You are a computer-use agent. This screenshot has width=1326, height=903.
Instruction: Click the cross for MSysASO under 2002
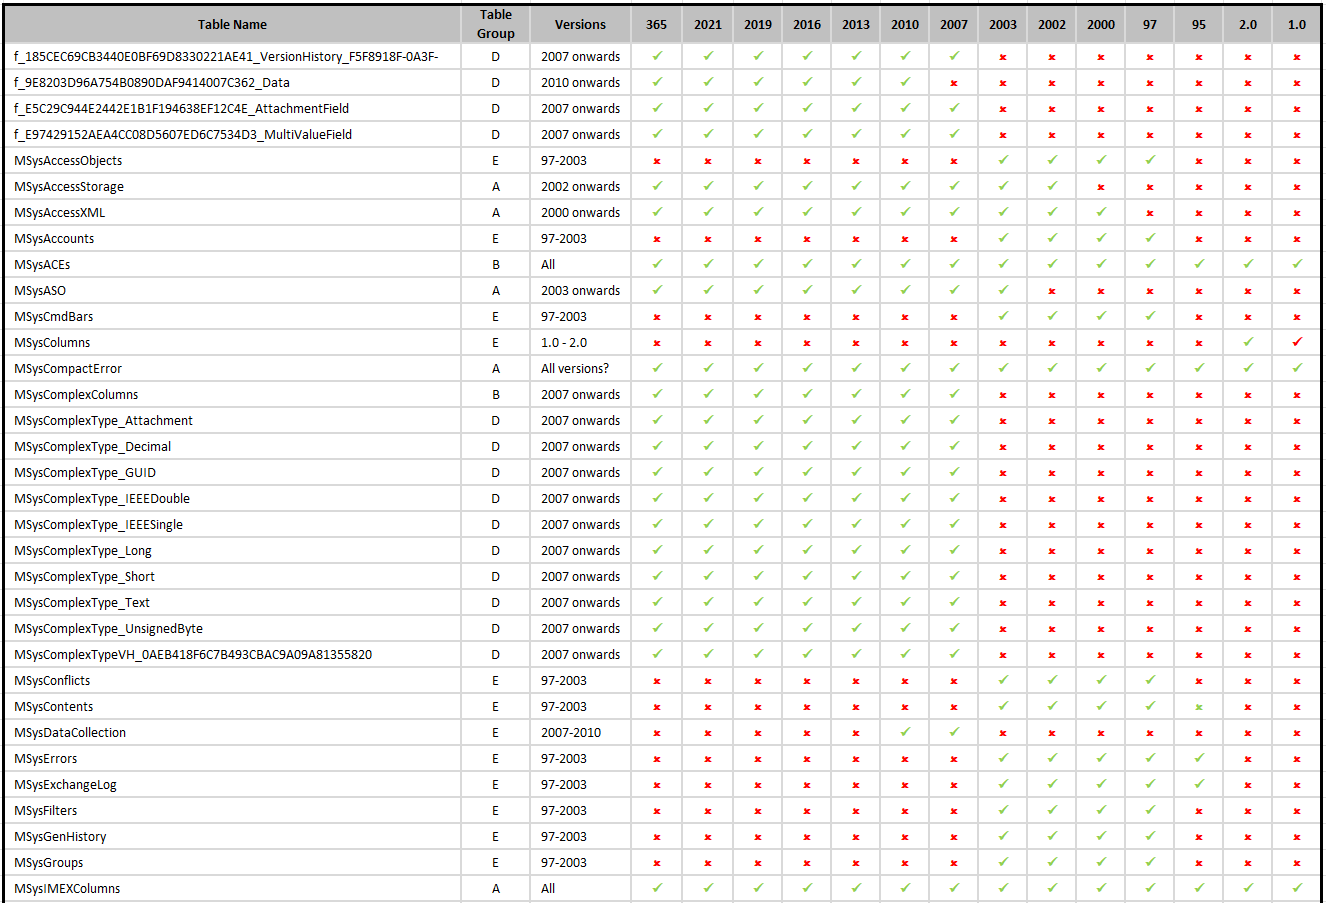point(1052,290)
